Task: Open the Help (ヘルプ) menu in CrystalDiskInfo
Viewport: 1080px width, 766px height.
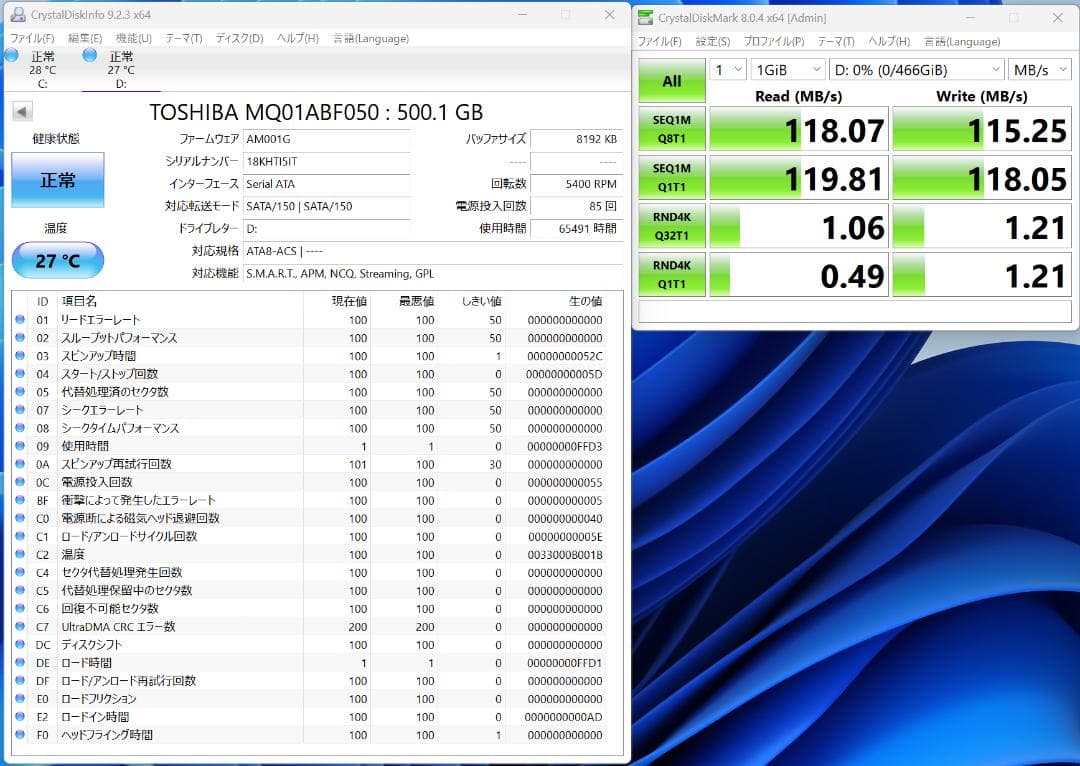Action: coord(298,39)
